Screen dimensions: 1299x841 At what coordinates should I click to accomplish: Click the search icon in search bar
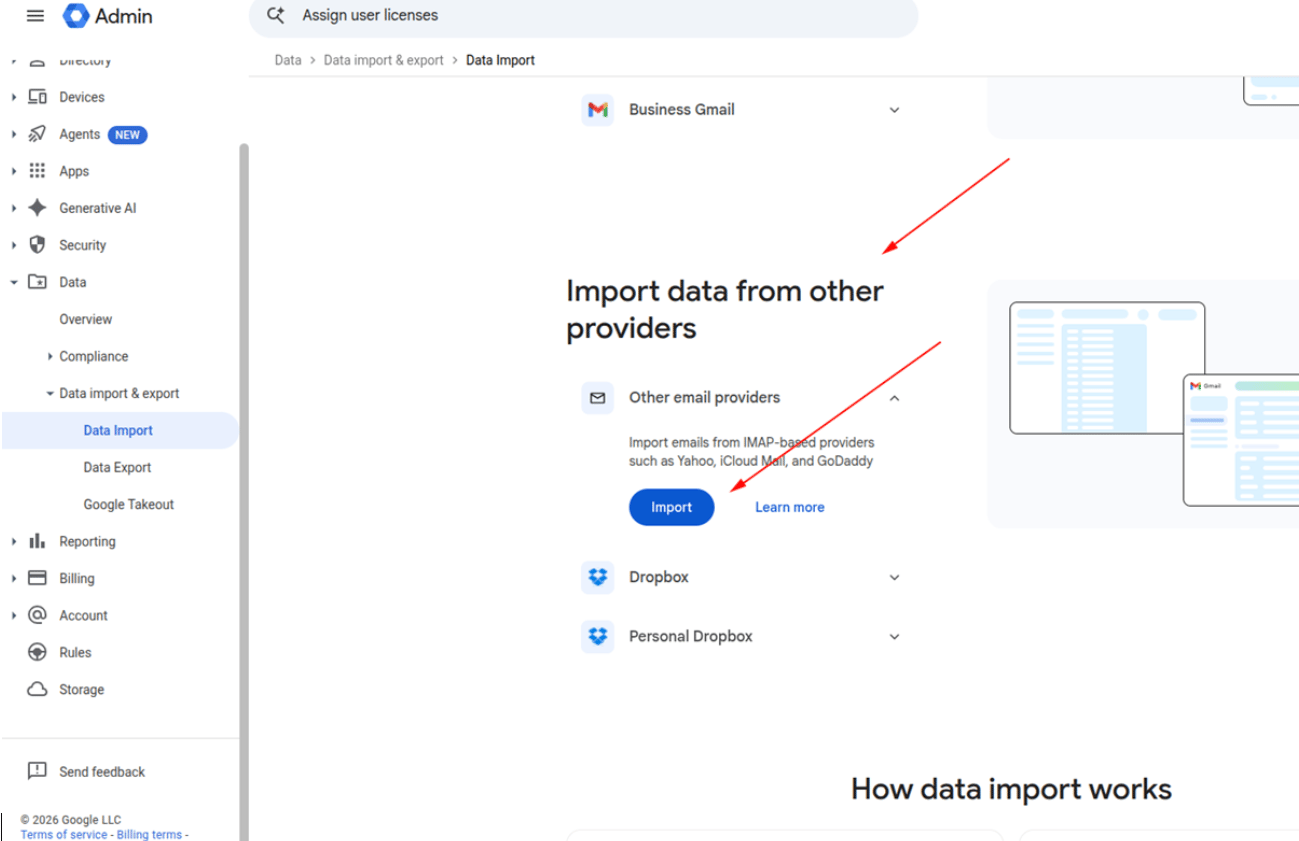point(276,16)
